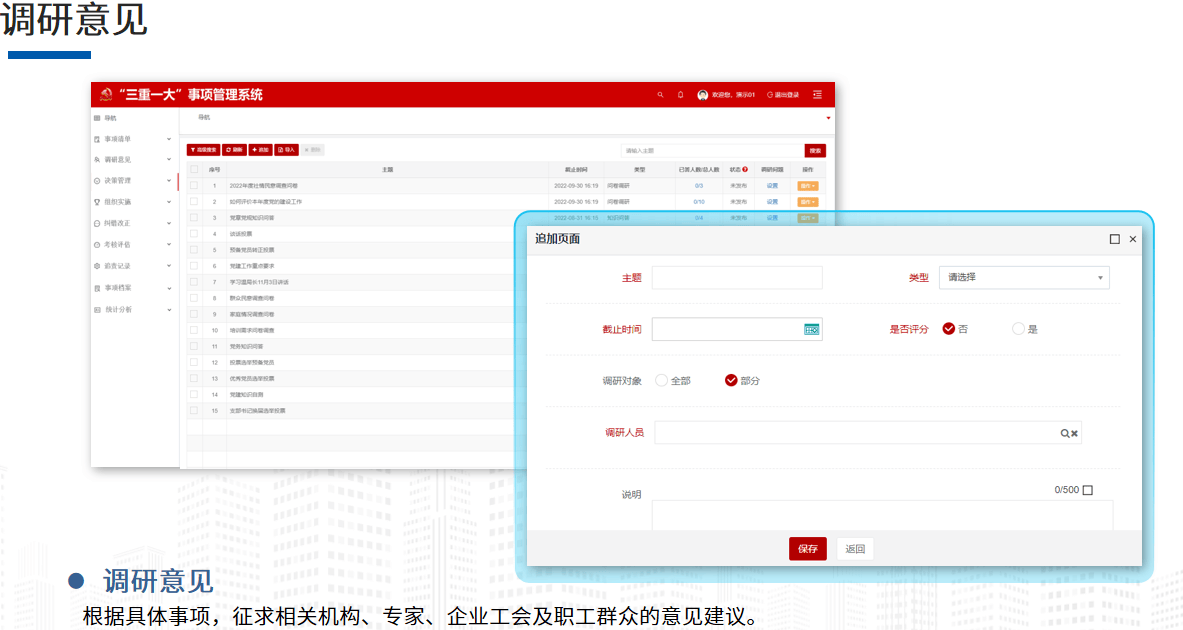This screenshot has width=1183, height=630.
Task: Click the search magnifier in the 调研人员 field
Action: point(1065,433)
